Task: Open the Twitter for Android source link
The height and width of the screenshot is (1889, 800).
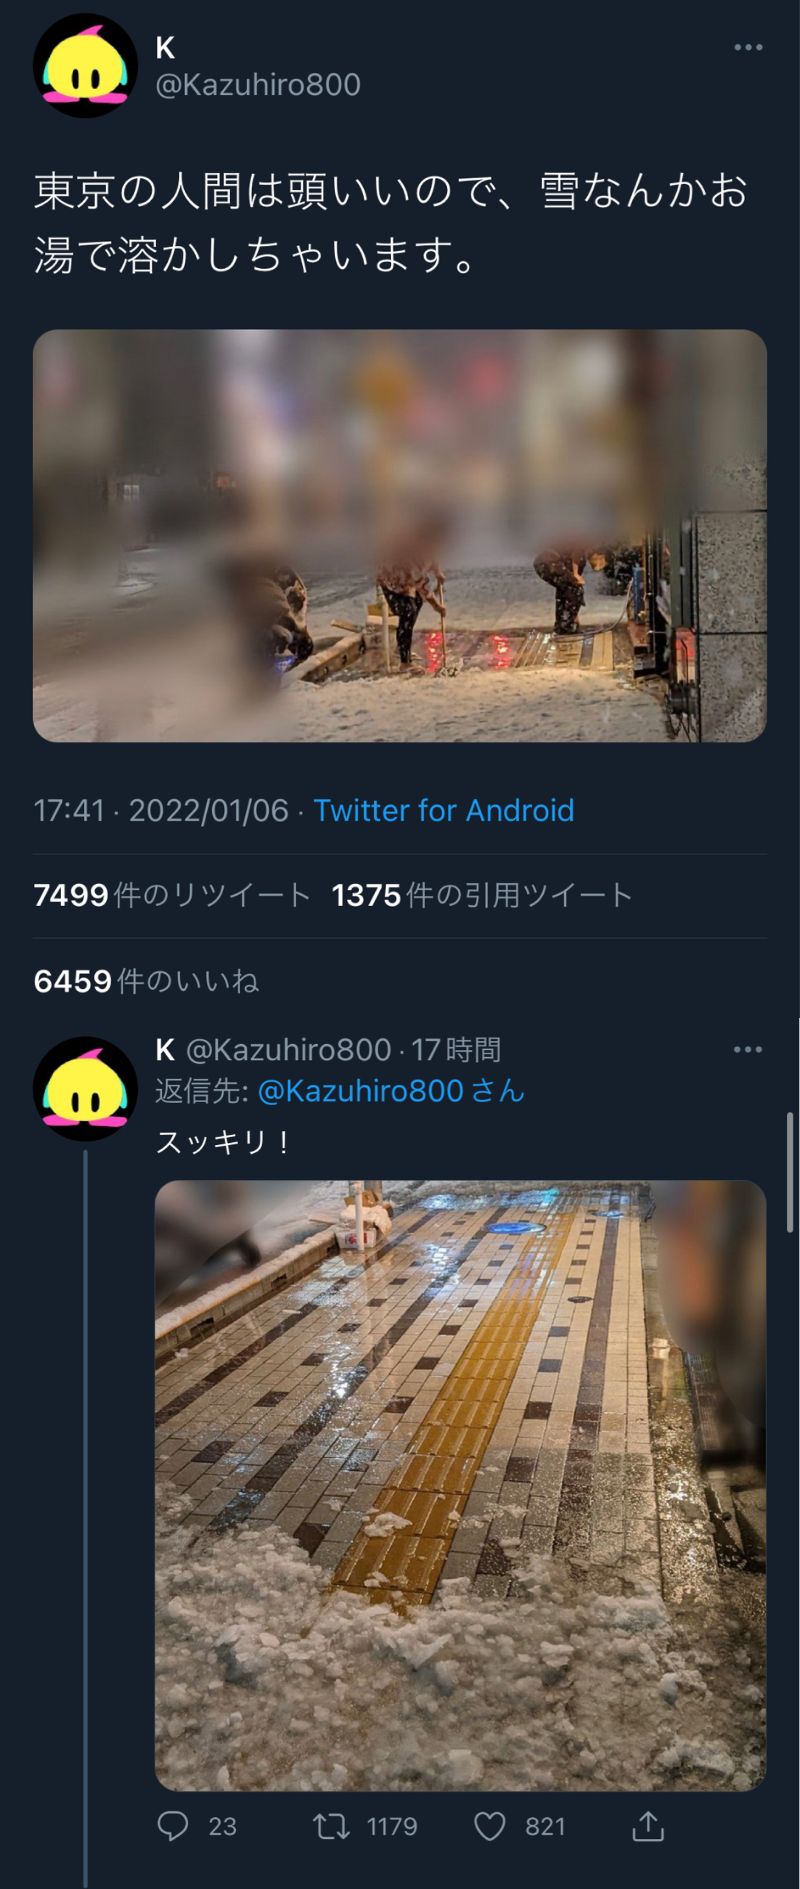Action: click(x=444, y=810)
